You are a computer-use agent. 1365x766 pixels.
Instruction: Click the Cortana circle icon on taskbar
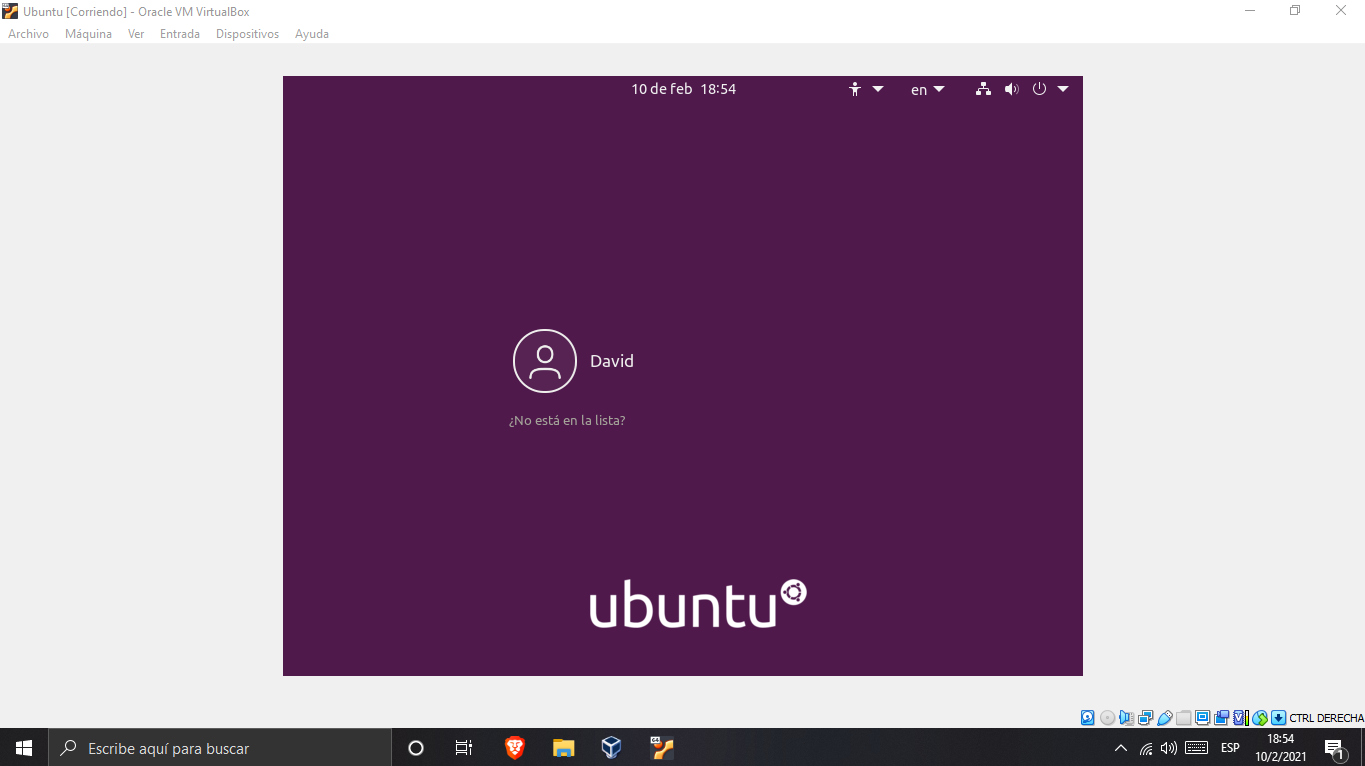[416, 747]
